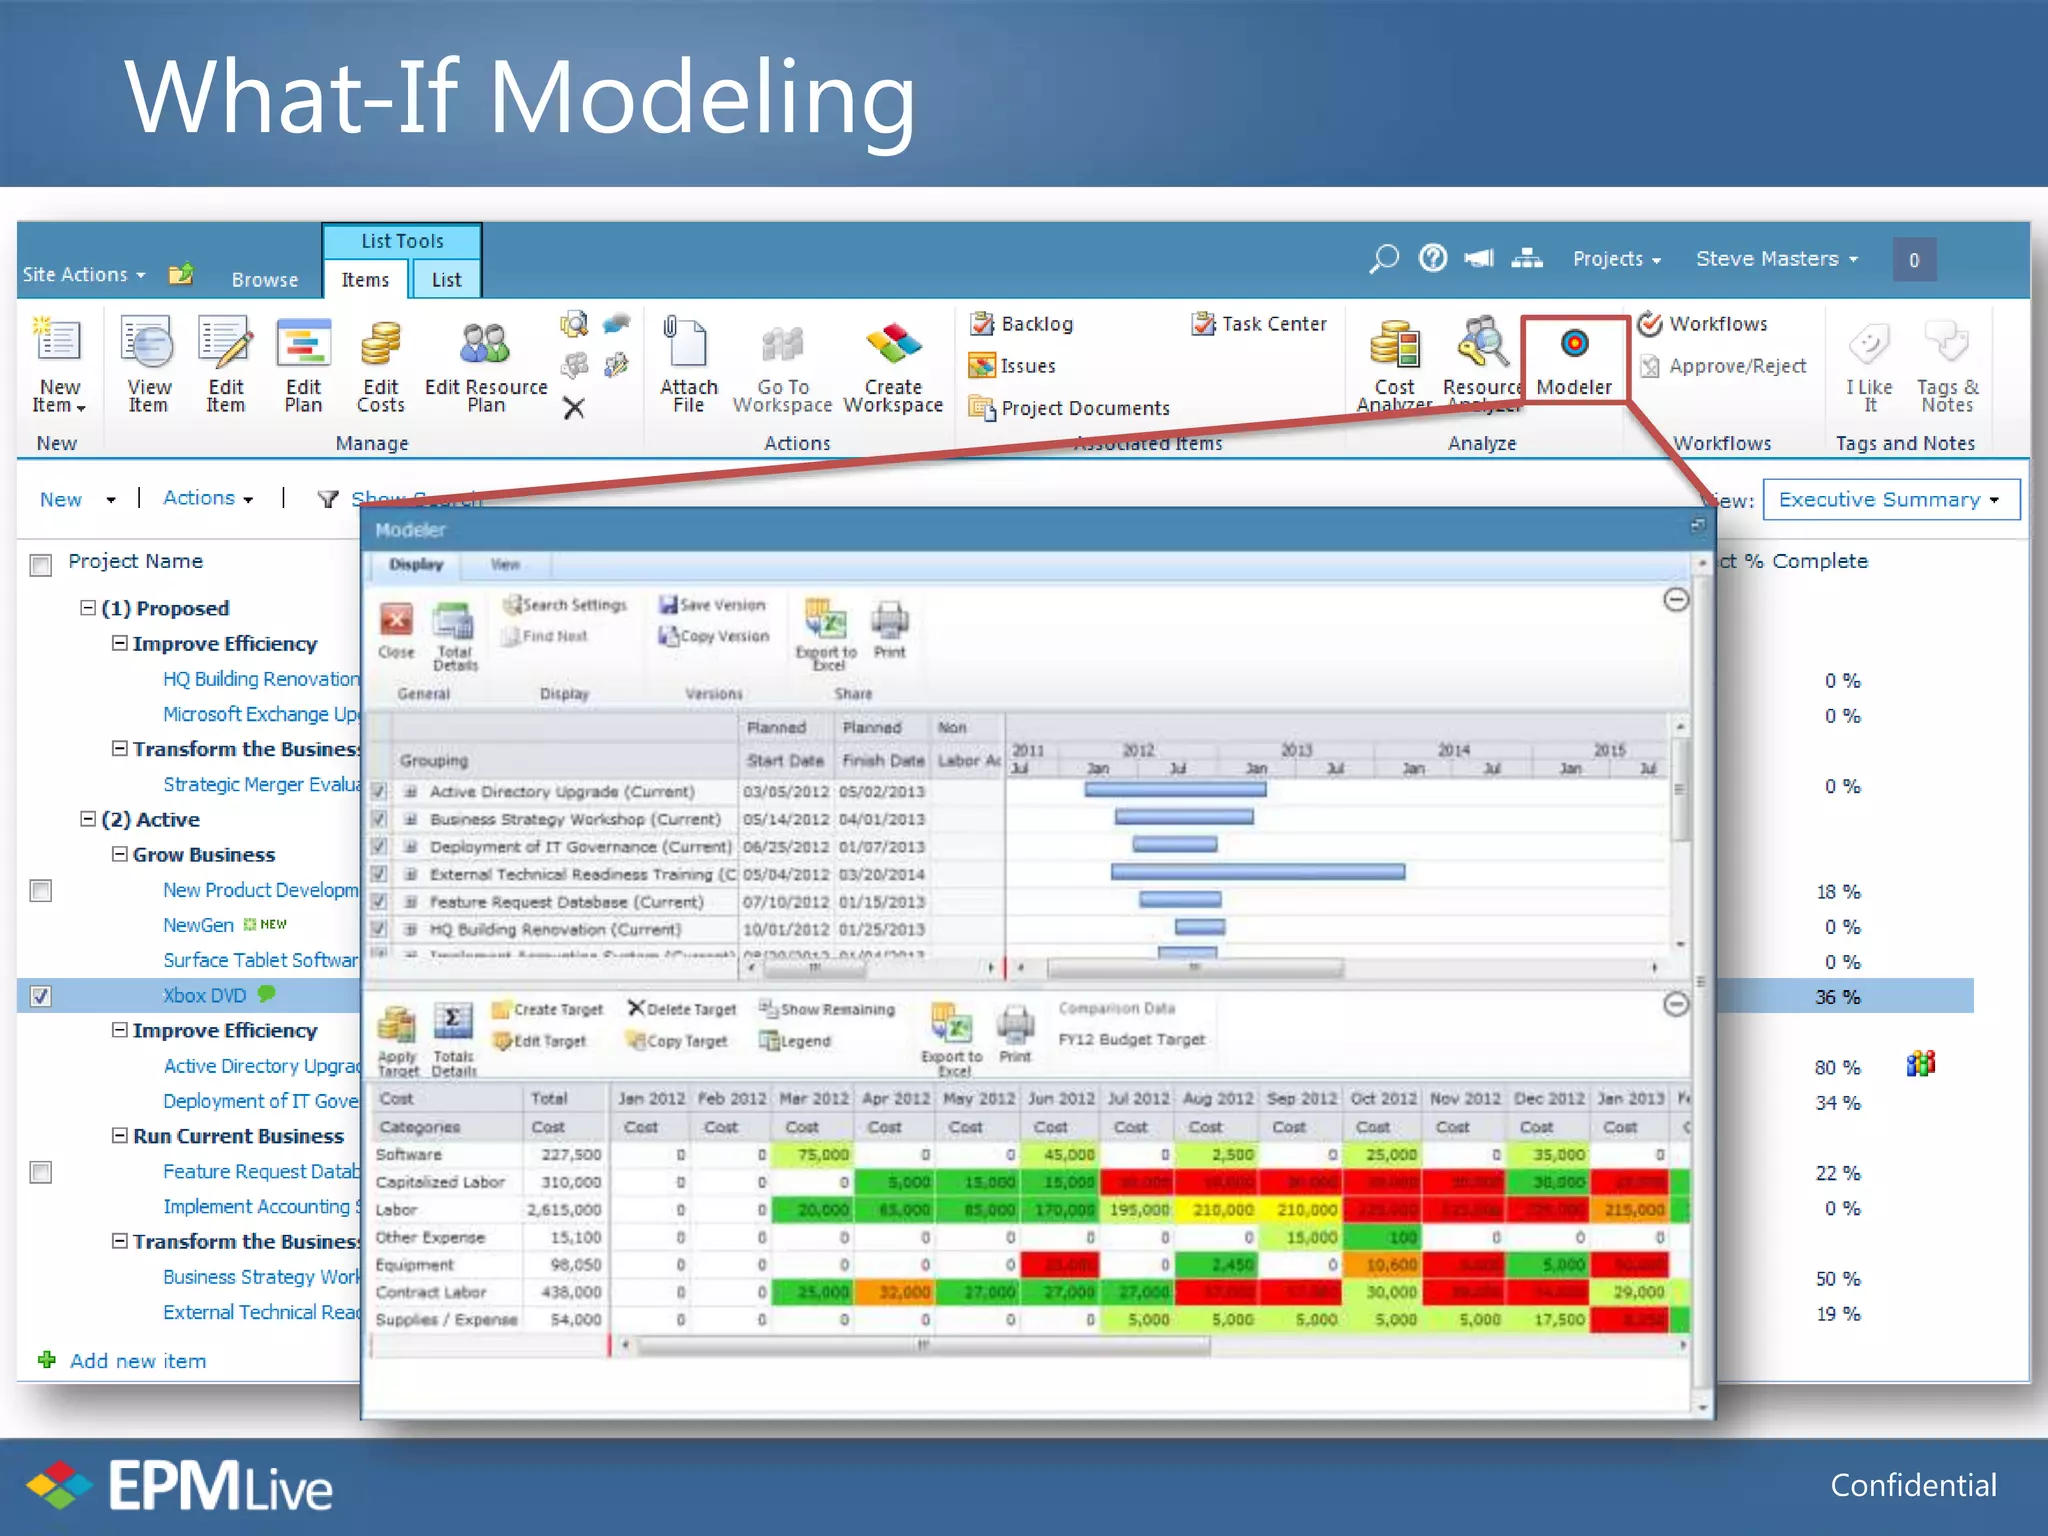Open Edit Plan from the ribbon

click(x=303, y=344)
